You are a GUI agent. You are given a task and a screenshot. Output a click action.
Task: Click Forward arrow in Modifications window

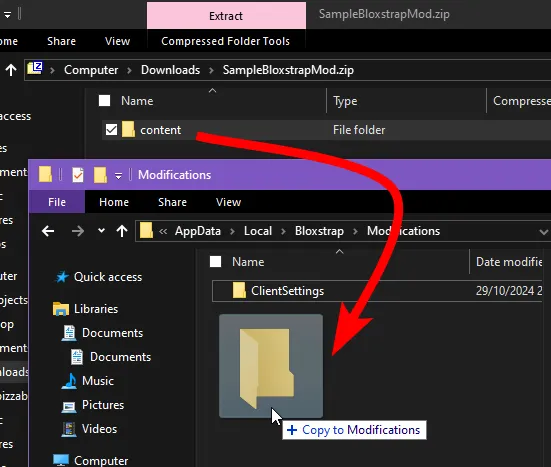[78, 231]
